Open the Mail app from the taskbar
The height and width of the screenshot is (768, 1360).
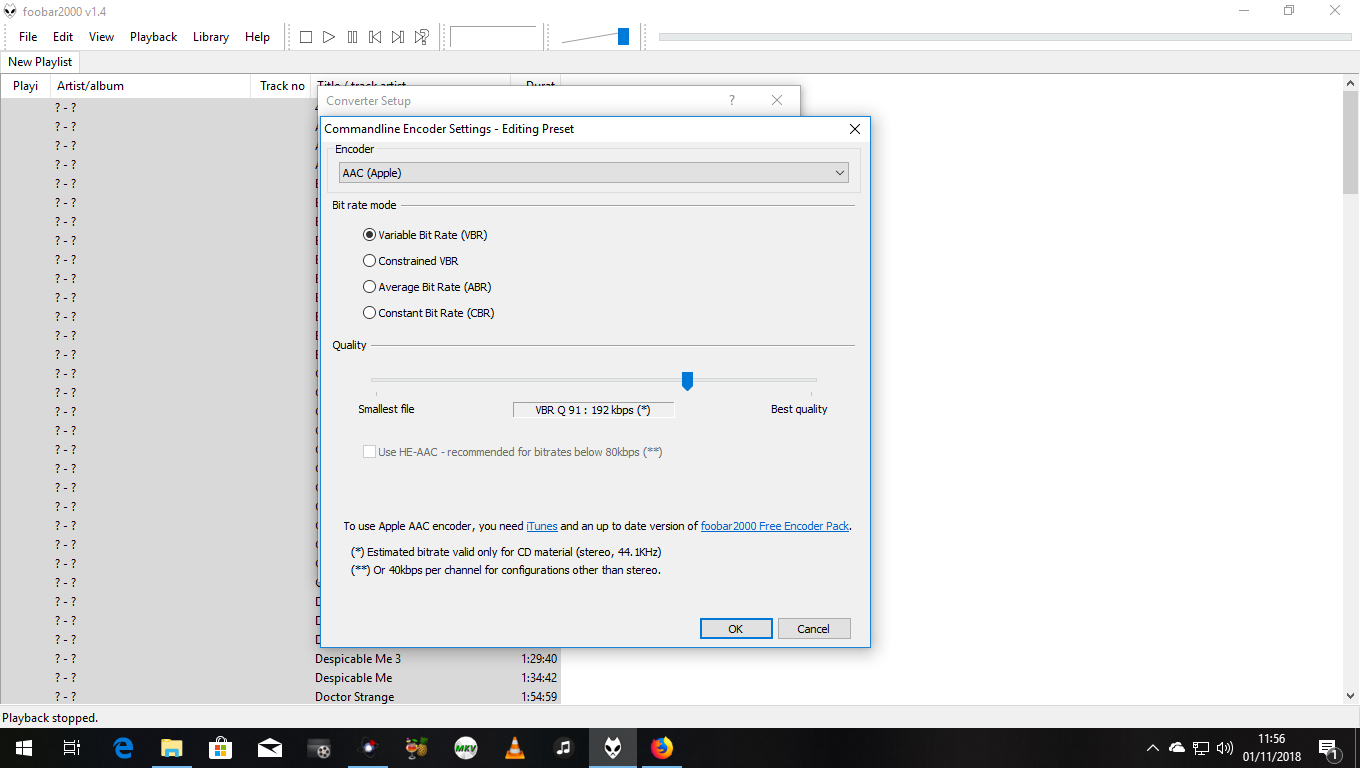tap(270, 747)
